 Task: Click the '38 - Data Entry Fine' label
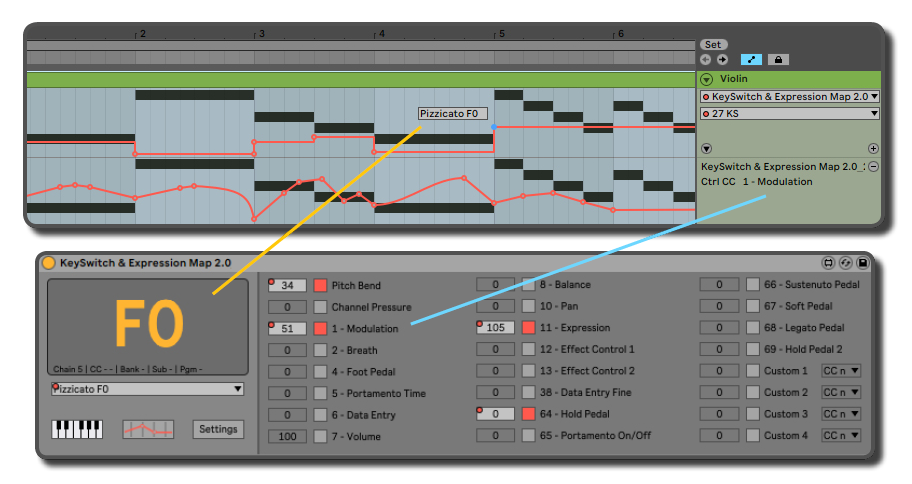tap(585, 392)
